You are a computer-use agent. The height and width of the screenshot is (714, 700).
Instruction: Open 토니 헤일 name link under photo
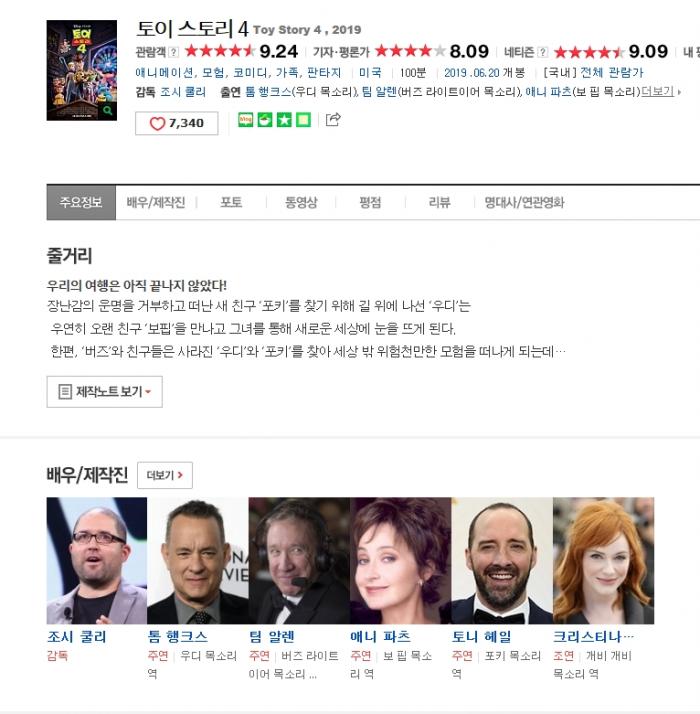481,636
